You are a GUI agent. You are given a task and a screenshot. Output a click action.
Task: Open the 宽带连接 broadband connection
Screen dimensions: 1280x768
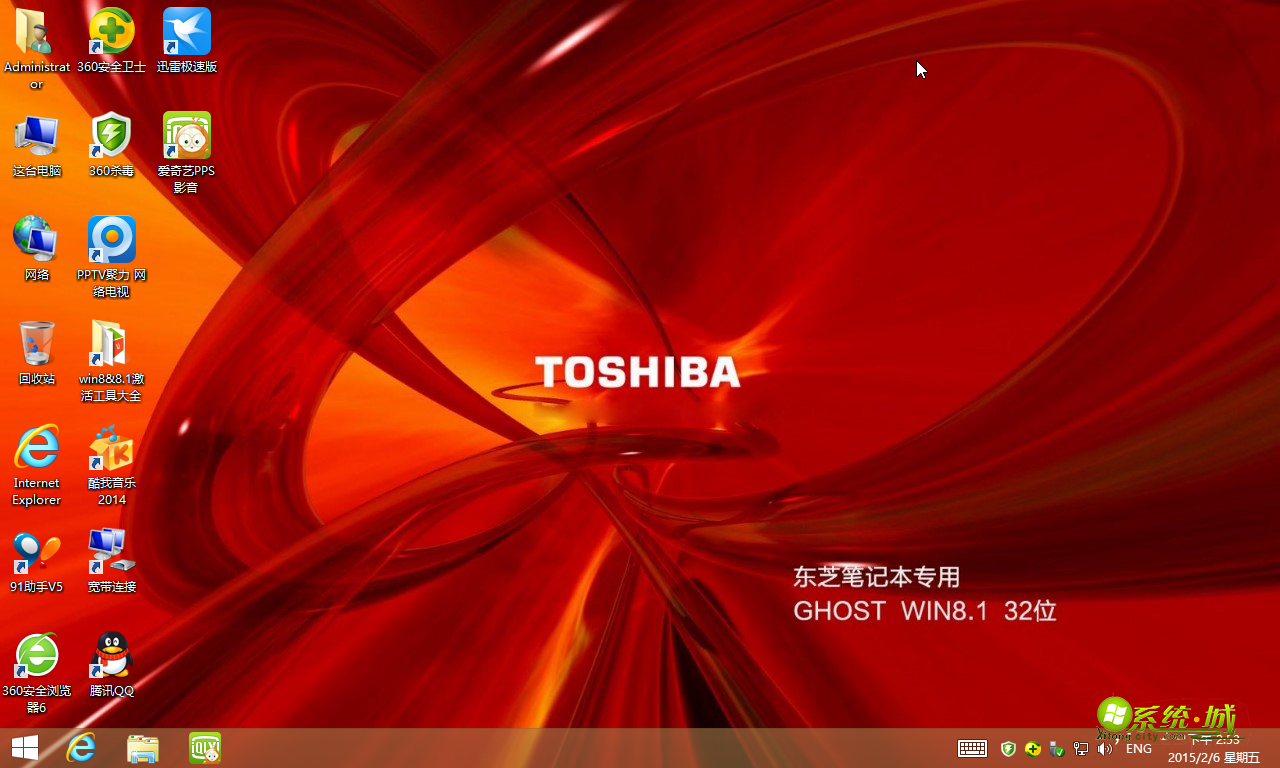click(111, 553)
